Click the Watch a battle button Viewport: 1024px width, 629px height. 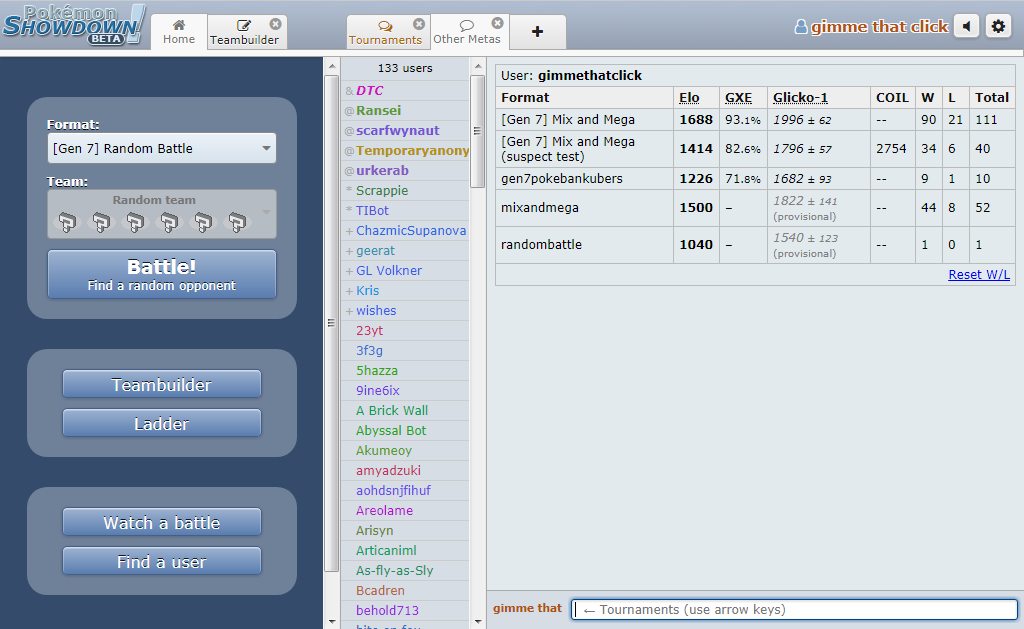161,523
